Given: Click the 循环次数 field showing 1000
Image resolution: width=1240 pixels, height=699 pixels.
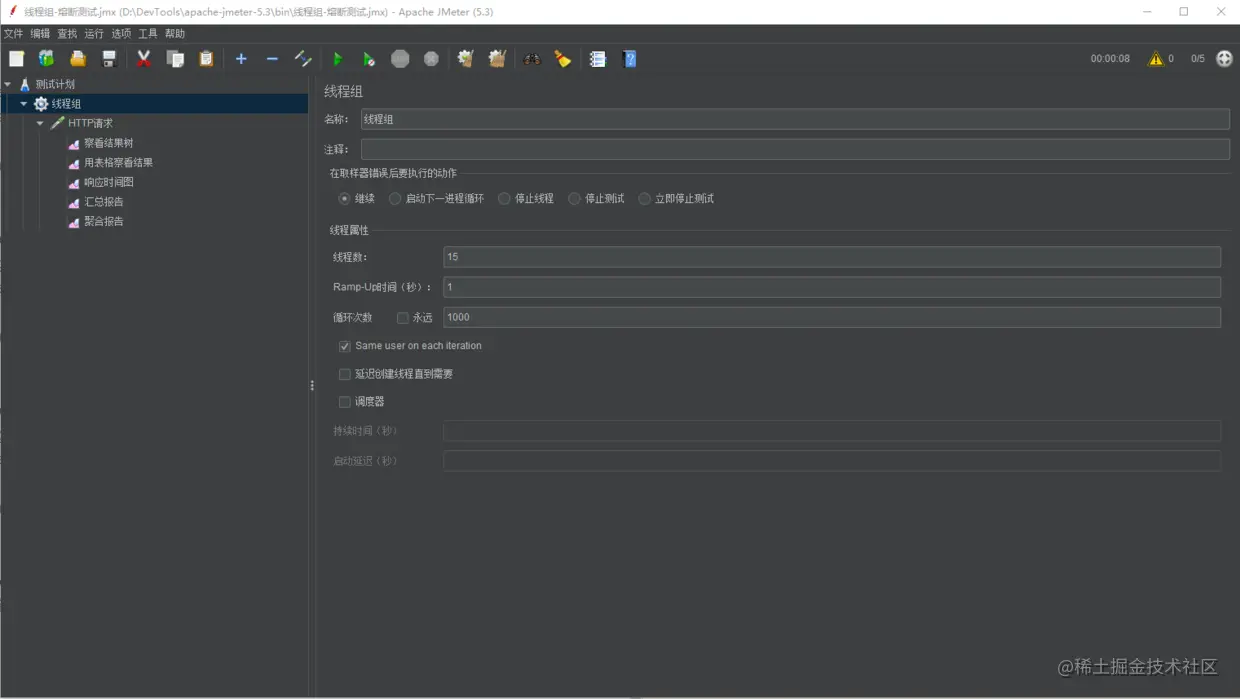Looking at the screenshot, I should [832, 317].
